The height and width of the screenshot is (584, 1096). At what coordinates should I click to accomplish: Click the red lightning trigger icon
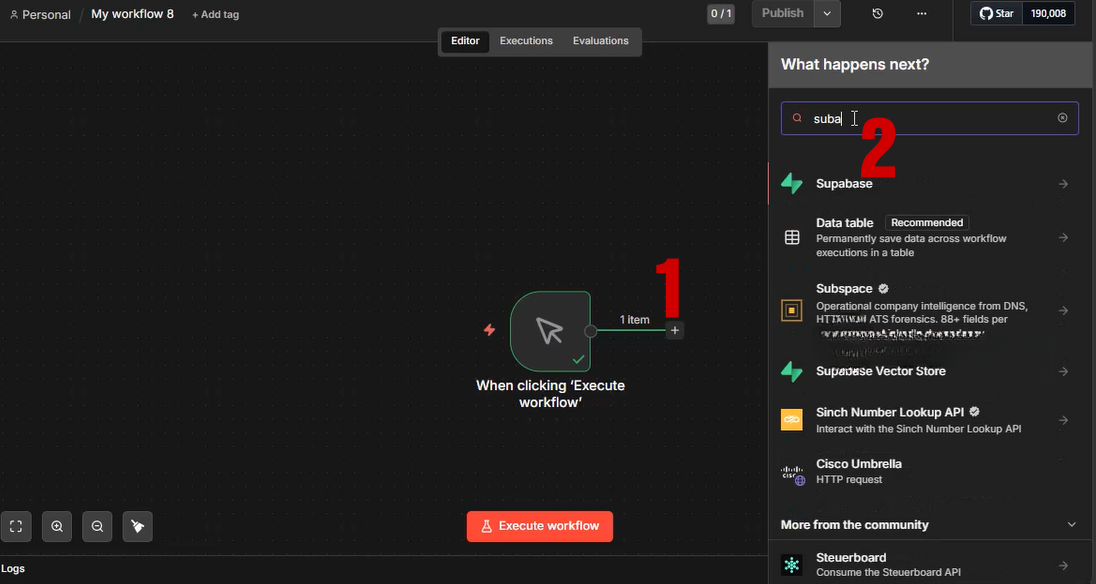pos(489,330)
